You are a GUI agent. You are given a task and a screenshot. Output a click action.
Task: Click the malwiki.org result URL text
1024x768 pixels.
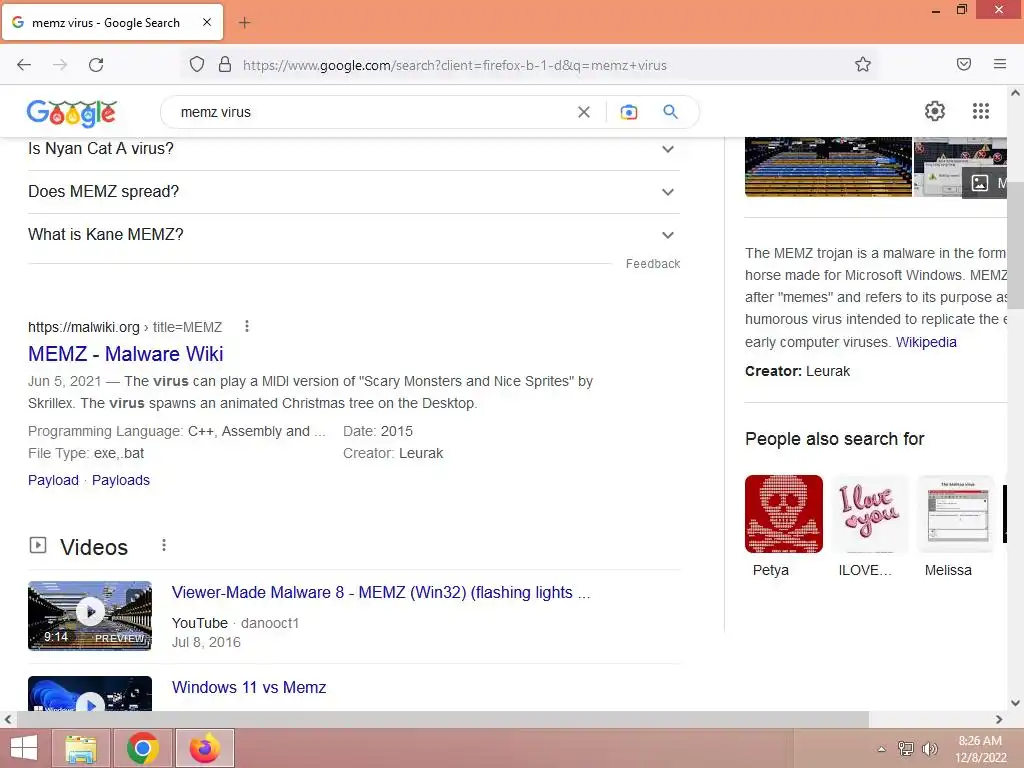[x=125, y=327]
